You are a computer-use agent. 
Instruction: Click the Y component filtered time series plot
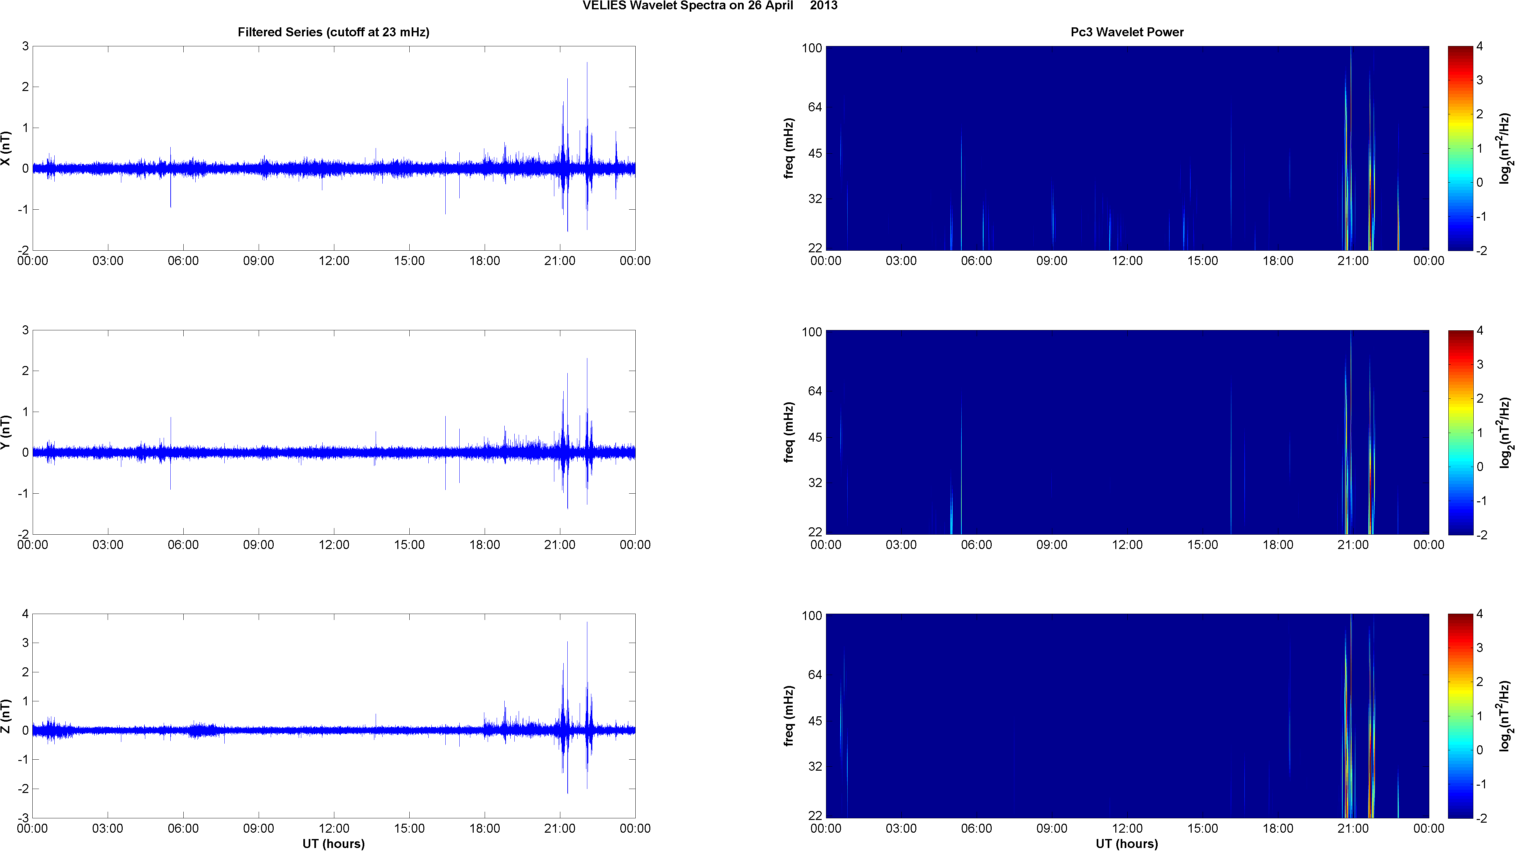334,432
